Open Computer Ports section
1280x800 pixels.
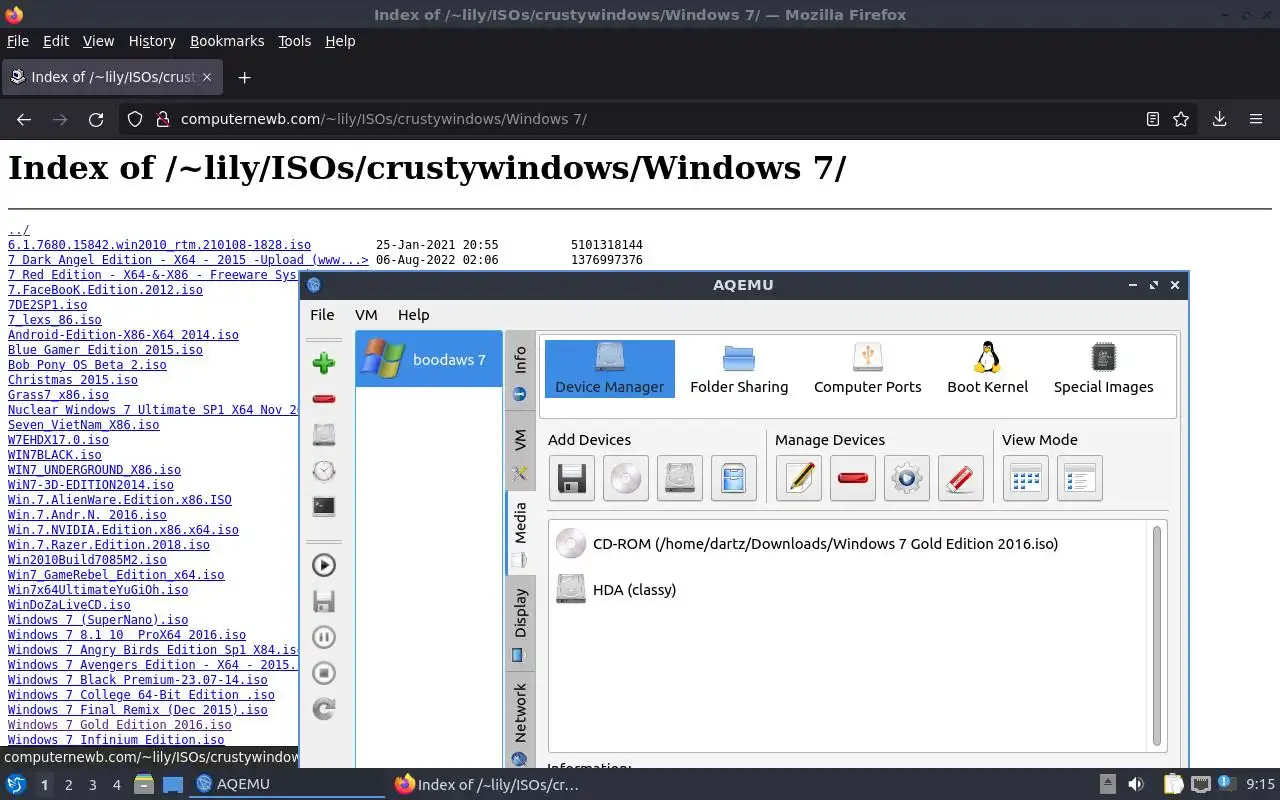[x=868, y=369]
